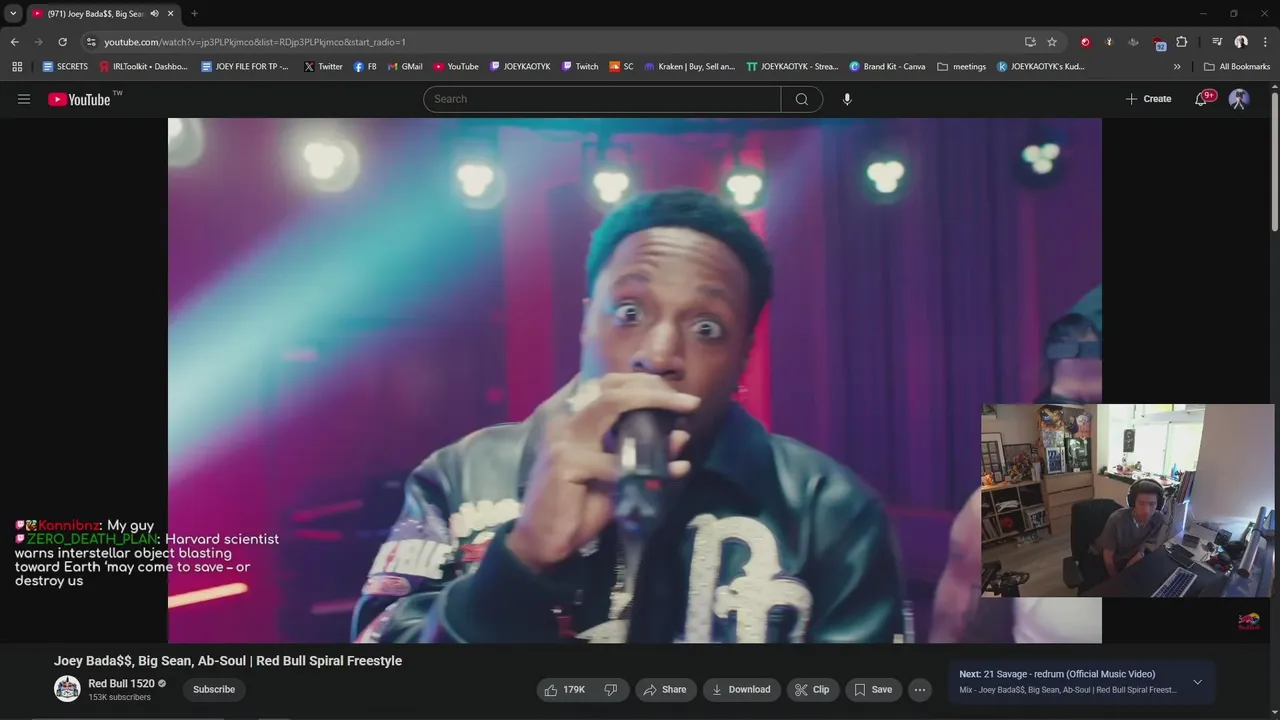This screenshot has height=720, width=1280.
Task: Open the Kraken Buy, Sell bookmark
Action: pos(689,67)
